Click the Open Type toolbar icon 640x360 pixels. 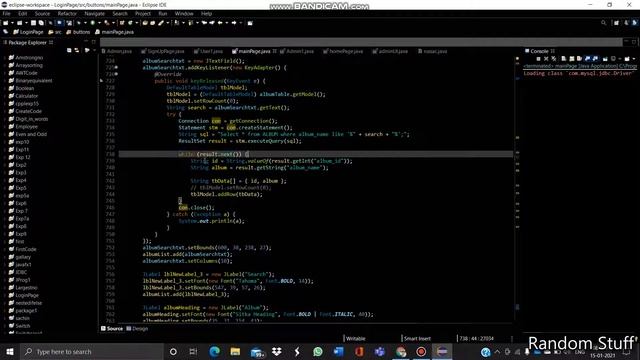[144, 23]
